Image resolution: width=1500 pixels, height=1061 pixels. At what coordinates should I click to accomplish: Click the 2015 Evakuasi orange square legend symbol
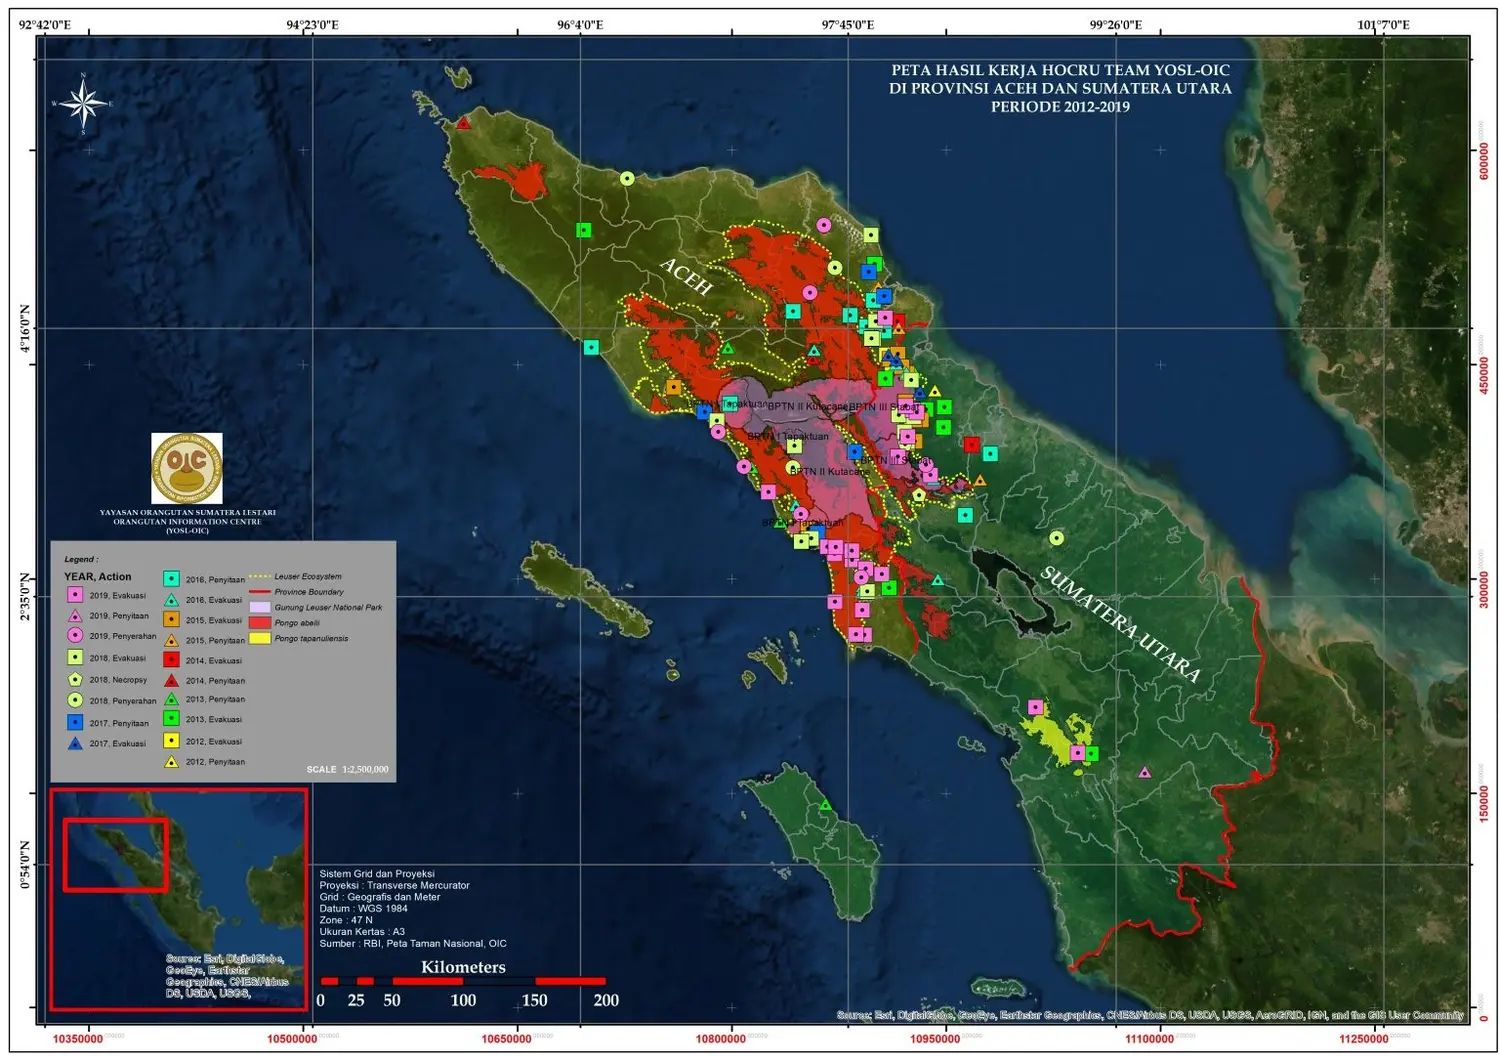pyautogui.click(x=171, y=620)
